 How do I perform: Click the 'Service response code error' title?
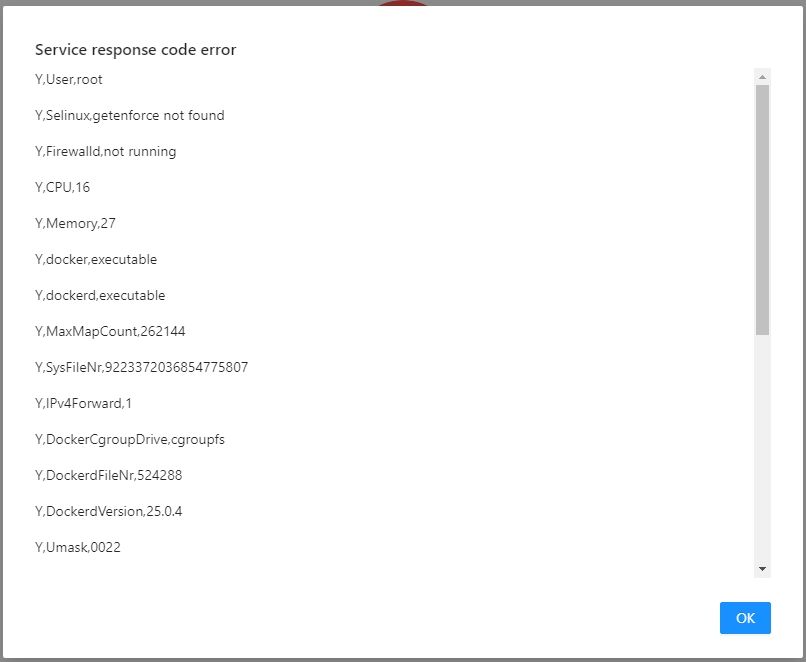point(135,49)
